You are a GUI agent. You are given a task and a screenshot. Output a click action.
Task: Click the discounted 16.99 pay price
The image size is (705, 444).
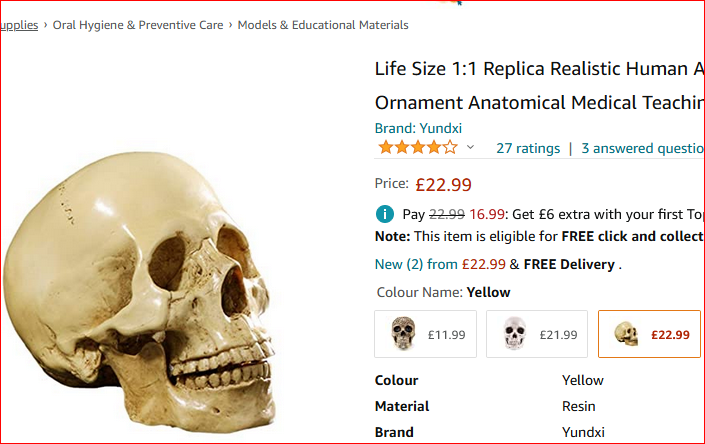tap(487, 214)
